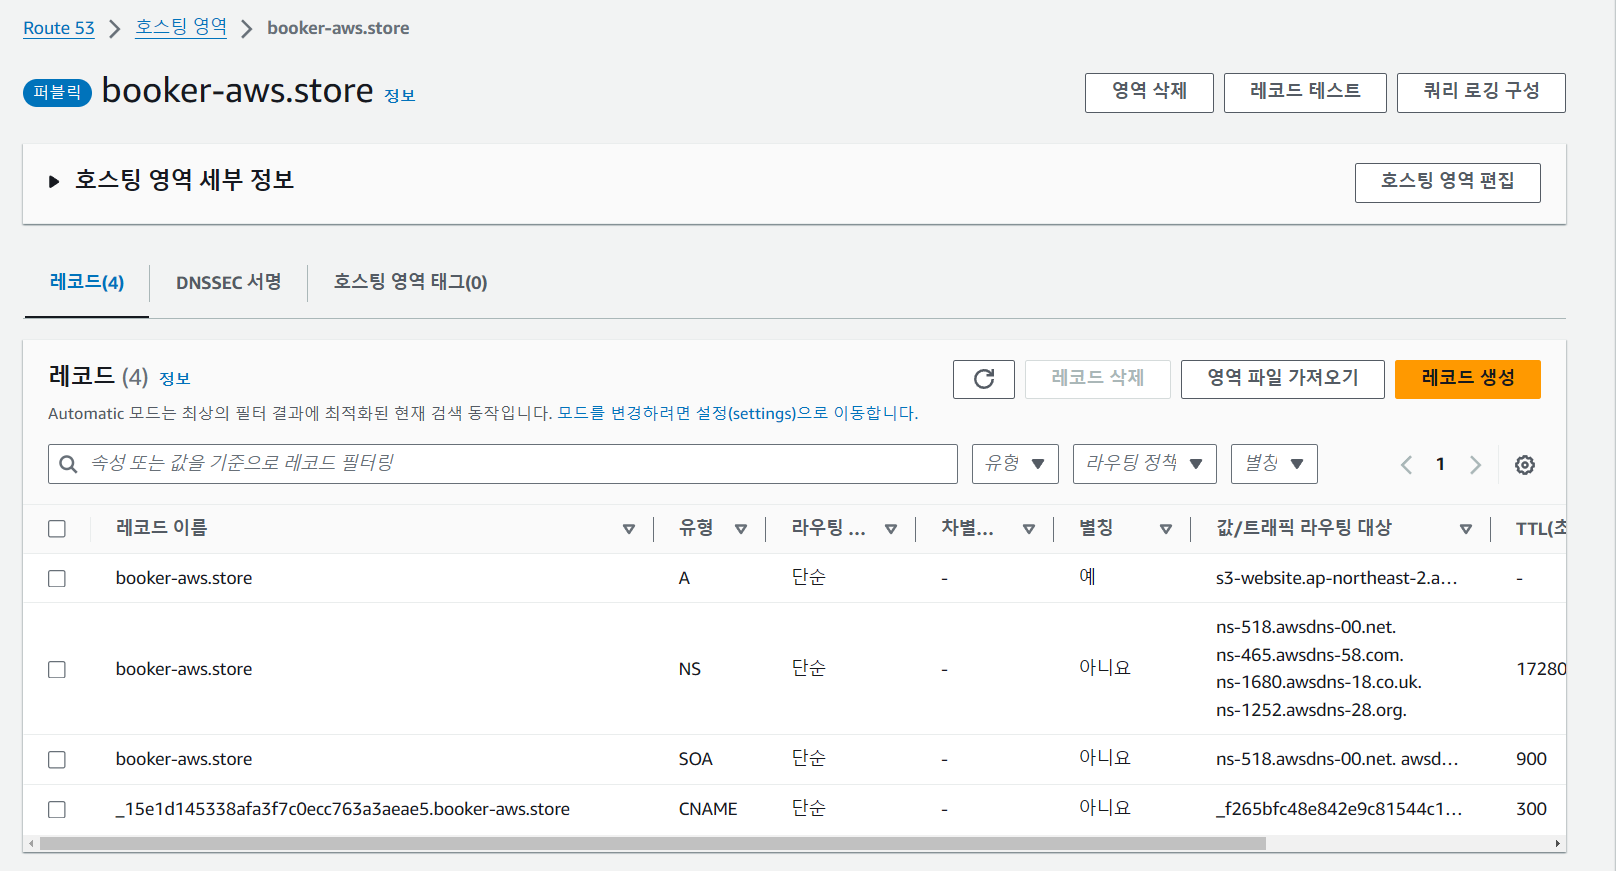The width and height of the screenshot is (1616, 871).
Task: Open 정보 link next to booker-aws.store title
Action: pyautogui.click(x=400, y=96)
